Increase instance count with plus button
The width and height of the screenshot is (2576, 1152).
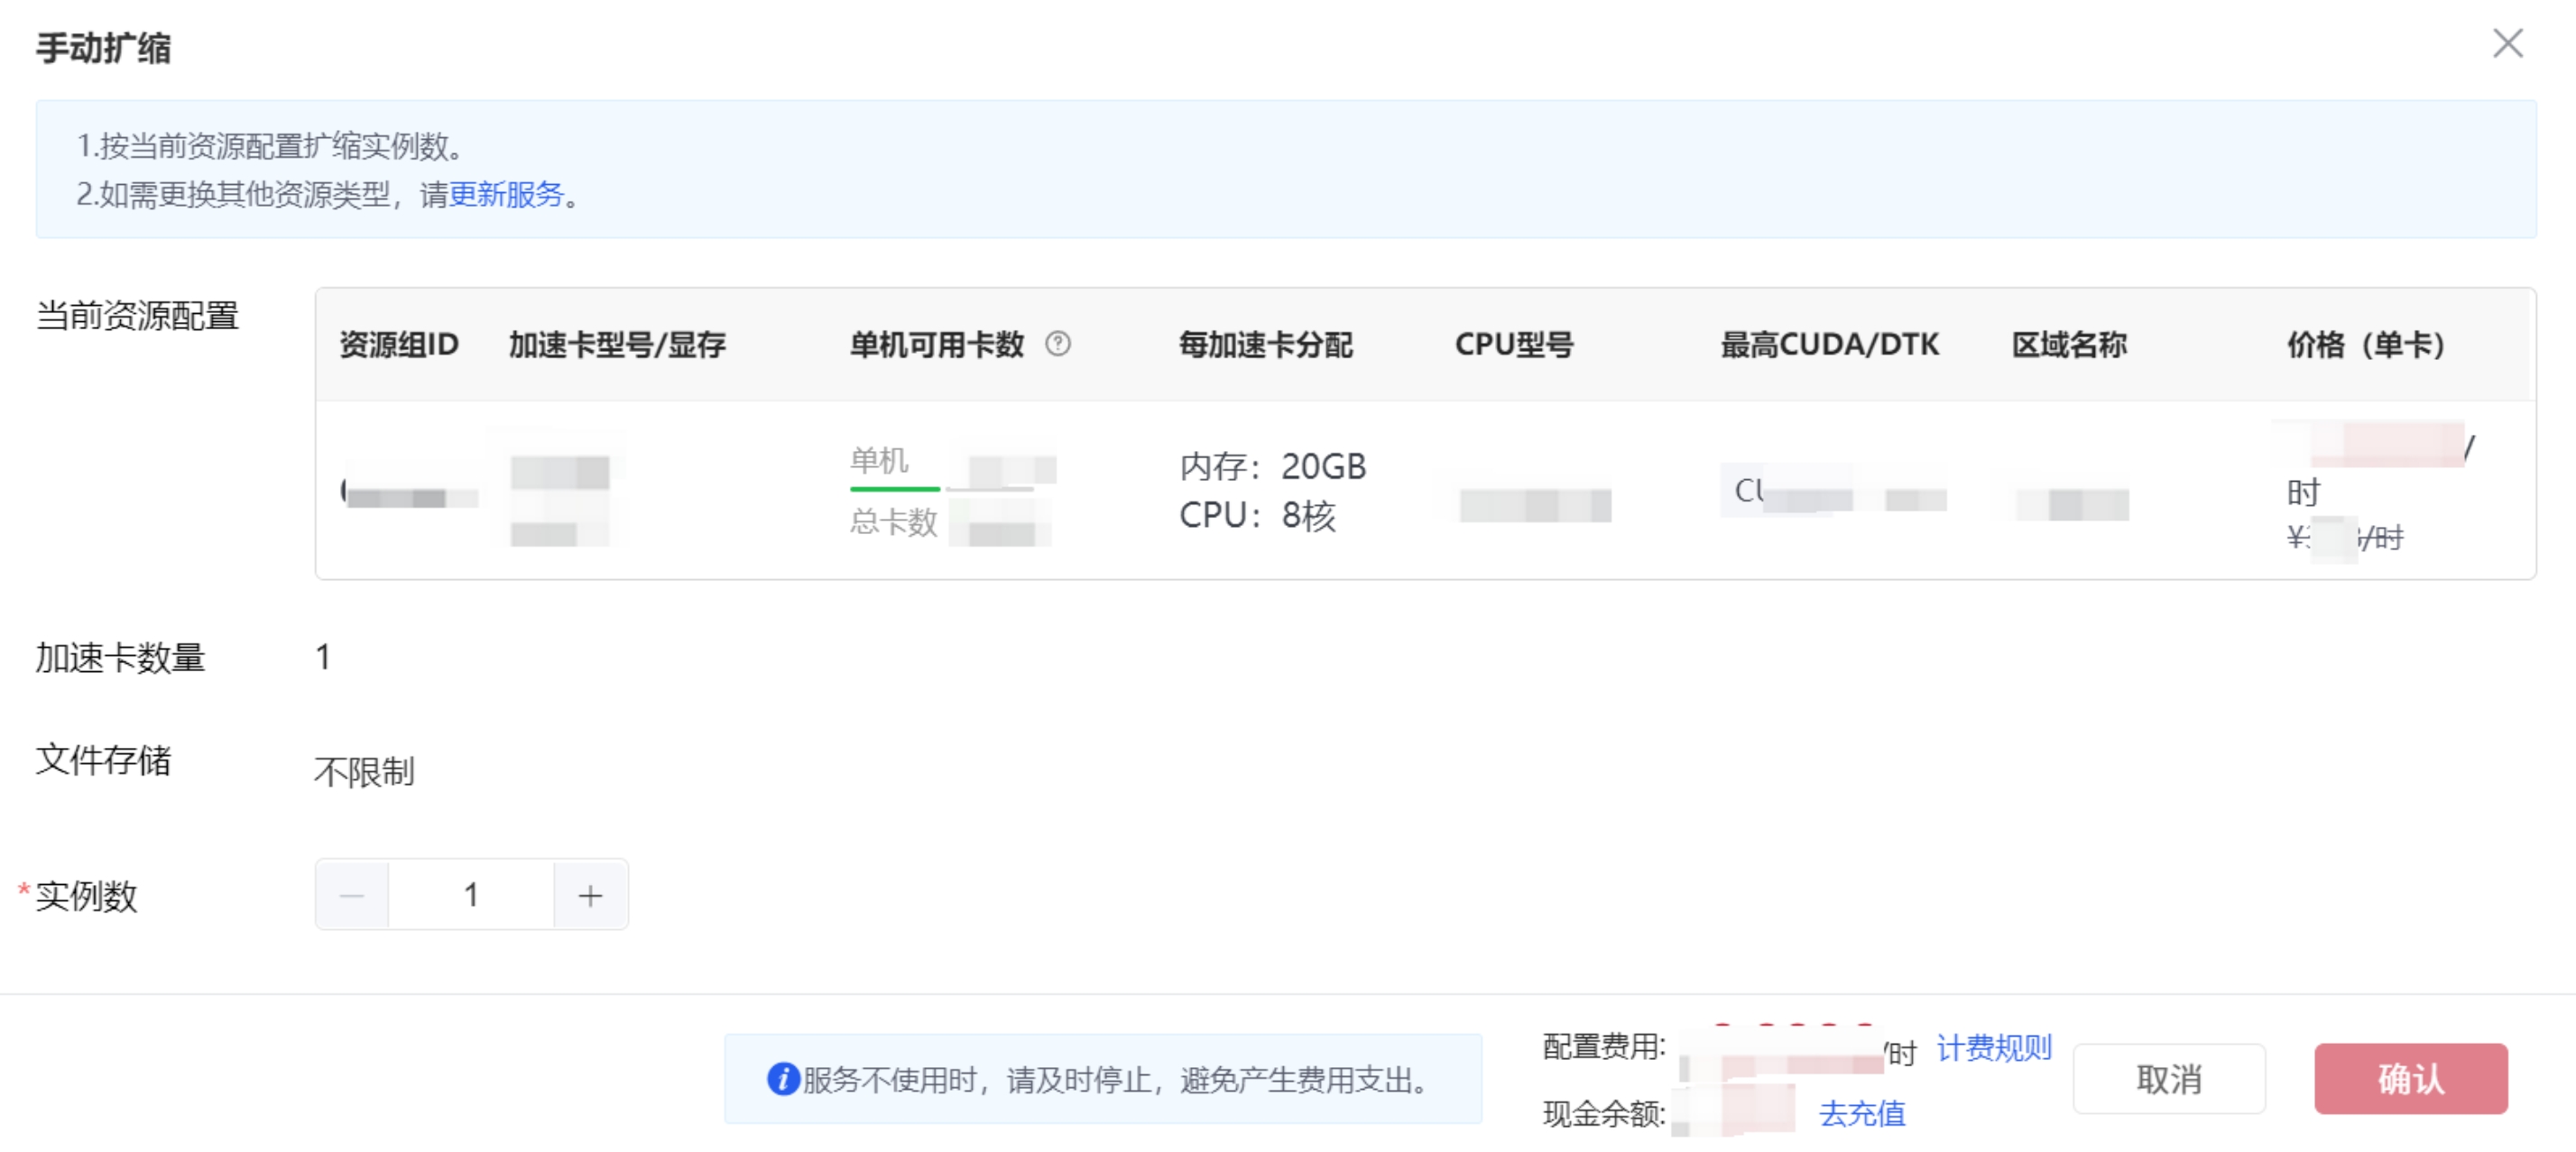click(590, 895)
